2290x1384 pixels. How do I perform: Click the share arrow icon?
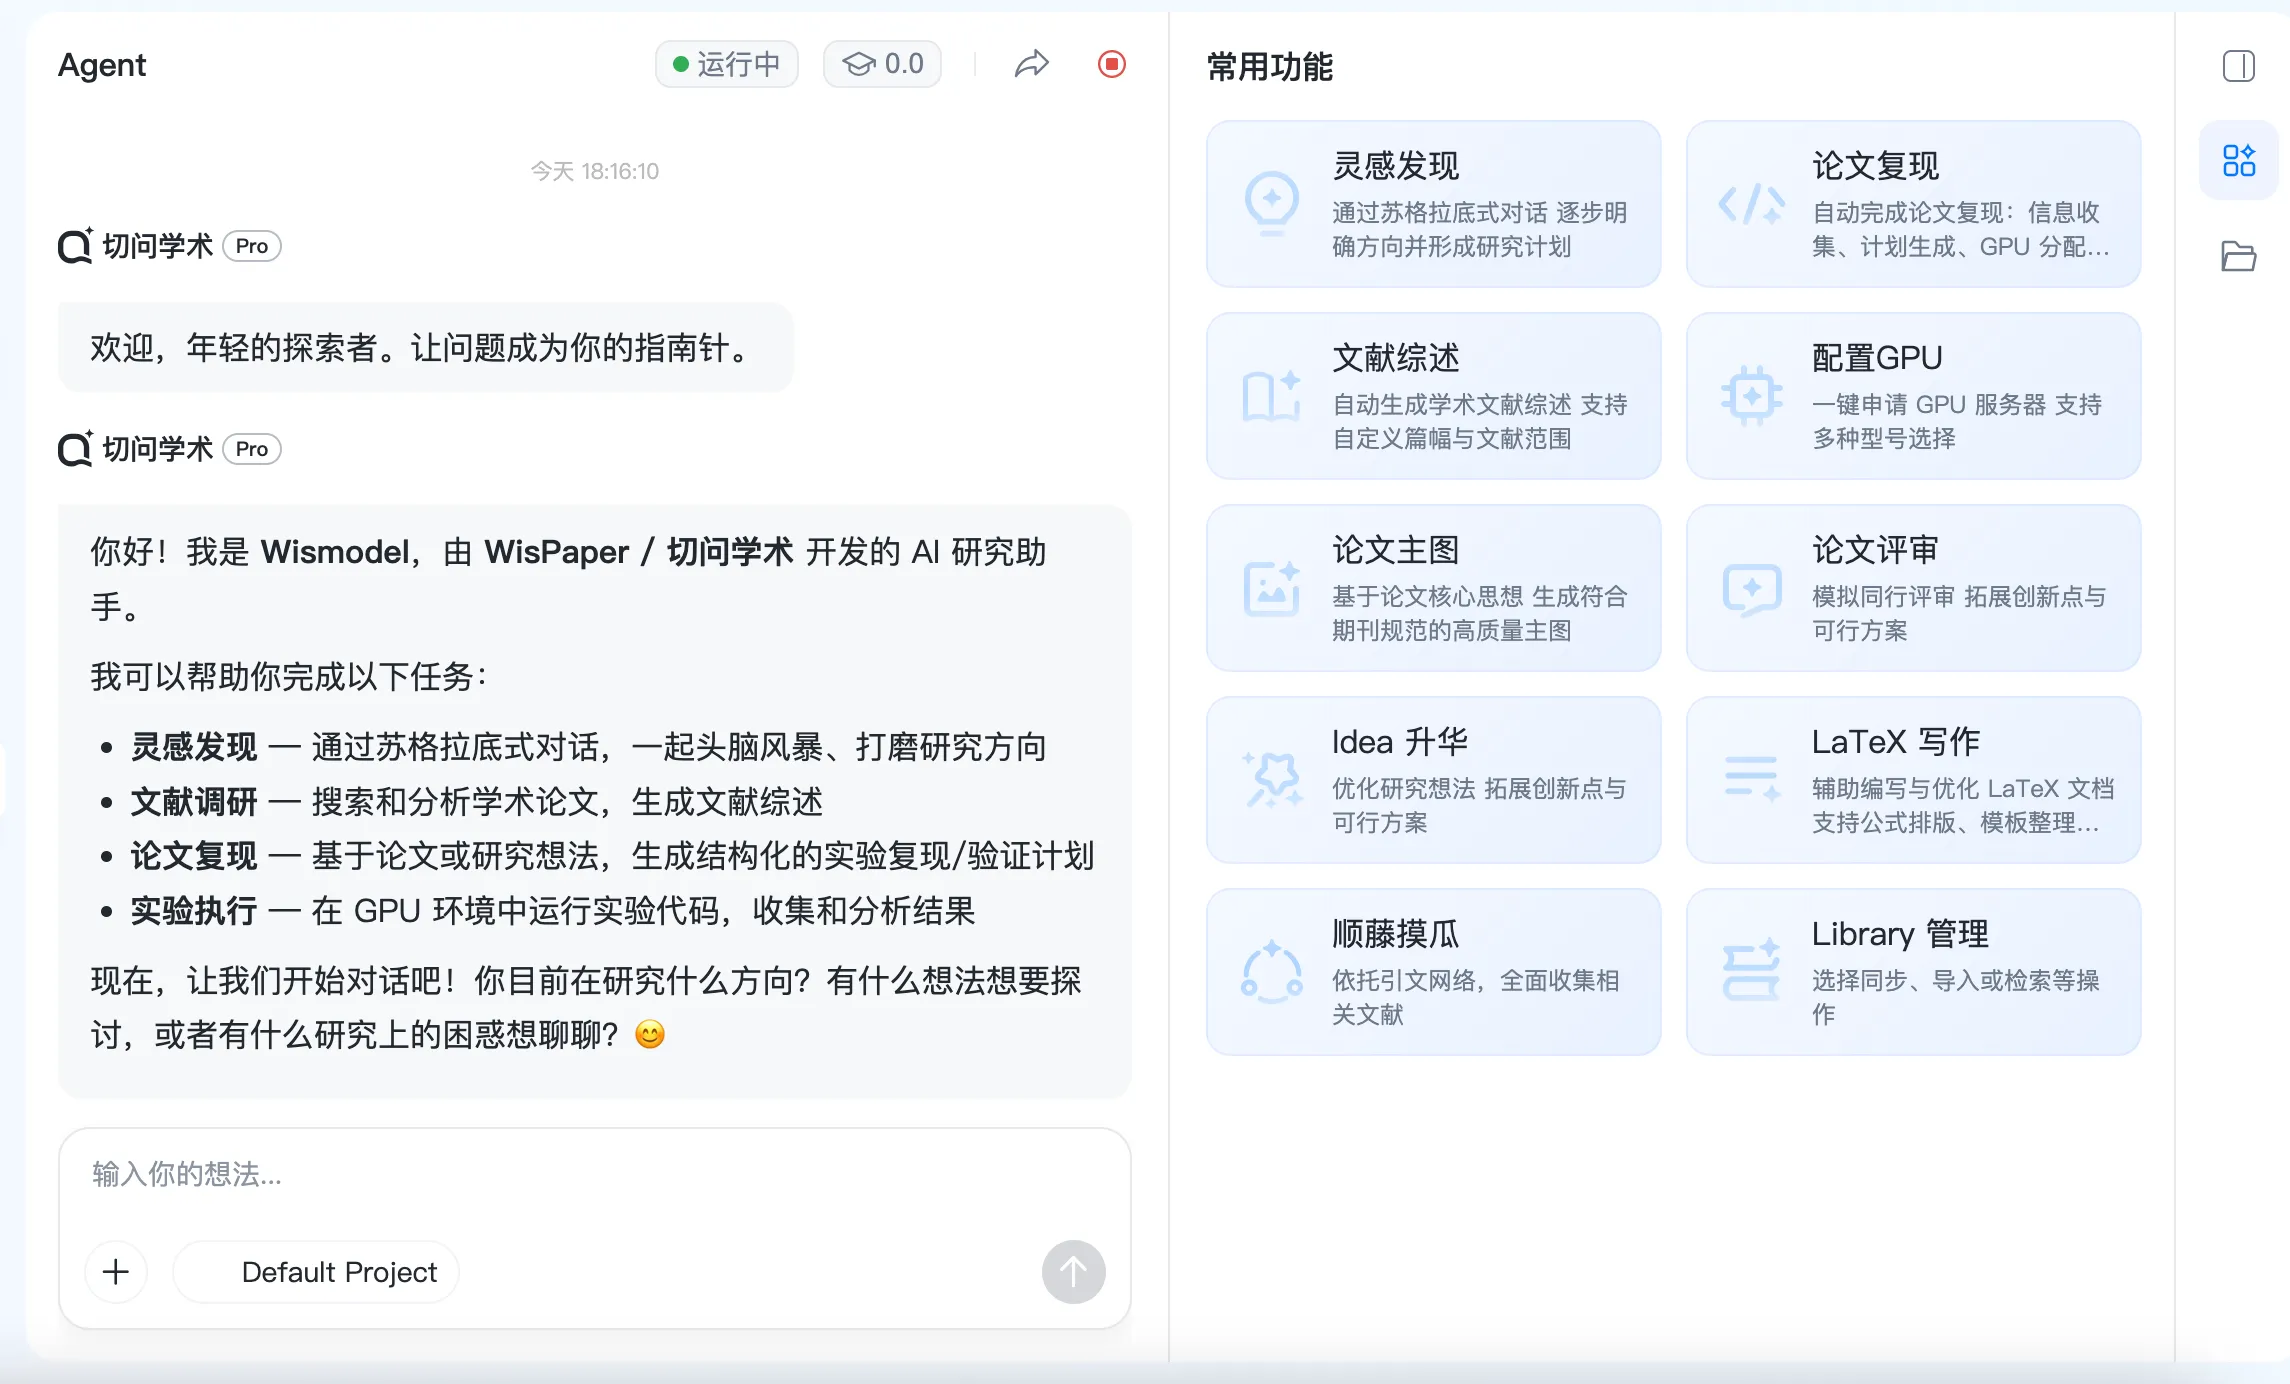tap(1032, 64)
